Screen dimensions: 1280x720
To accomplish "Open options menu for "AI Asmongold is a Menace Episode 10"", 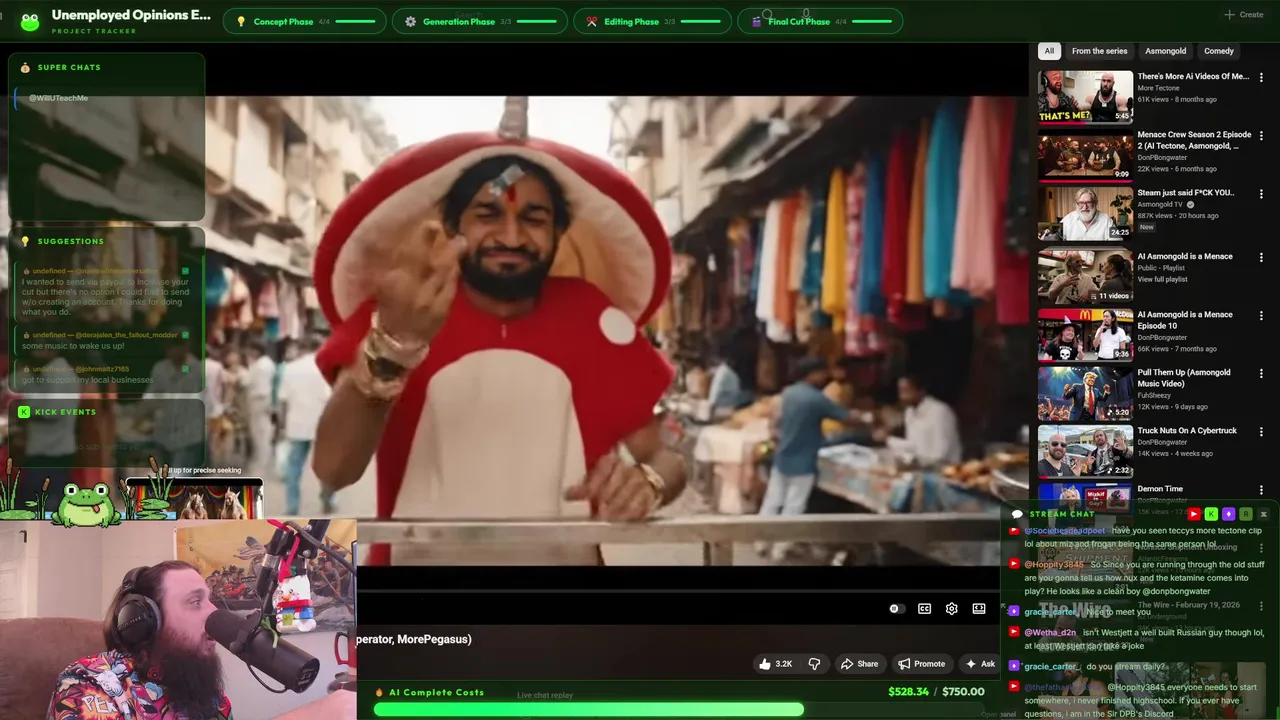I will [1261, 315].
